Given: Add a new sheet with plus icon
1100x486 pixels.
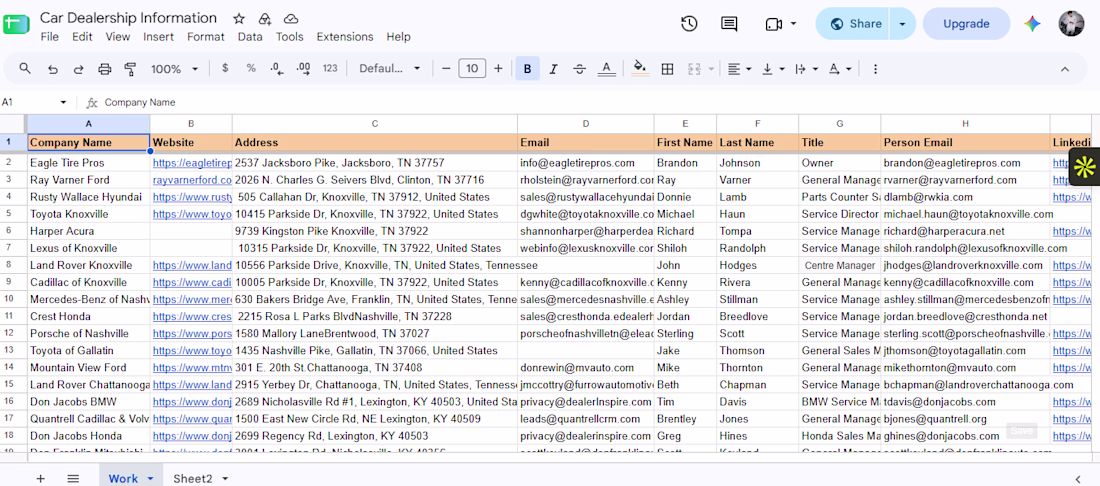Looking at the screenshot, I should click(41, 478).
